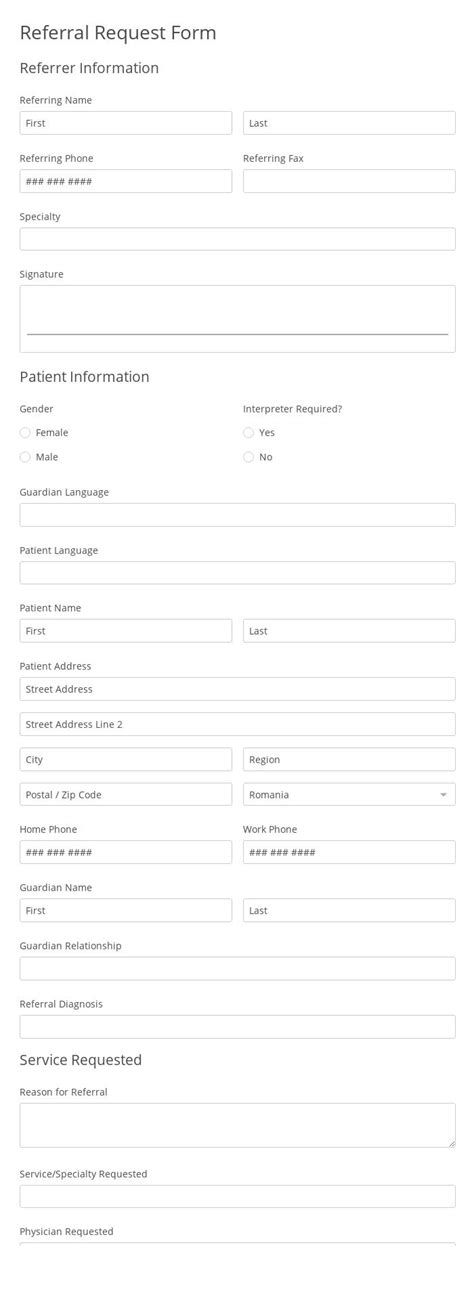Click the Guardian Relationship field

pos(237,969)
